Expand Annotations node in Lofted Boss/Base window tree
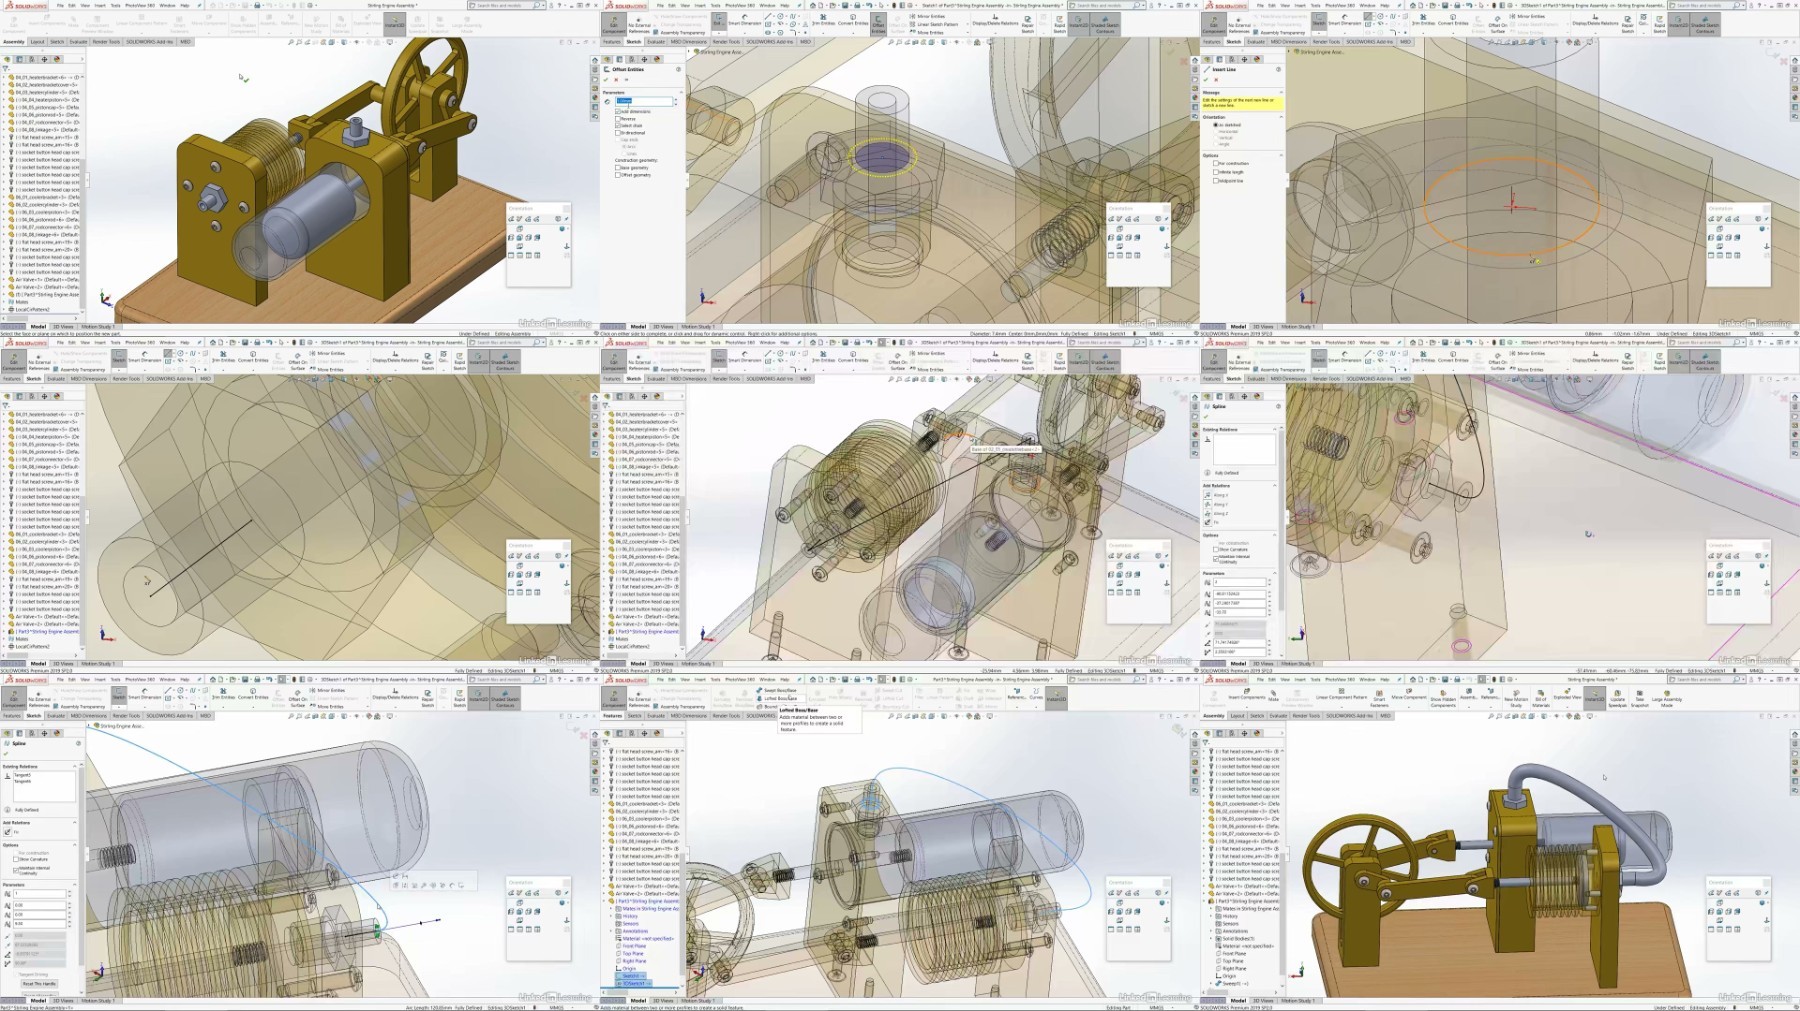This screenshot has height=1011, width=1800. click(x=613, y=931)
